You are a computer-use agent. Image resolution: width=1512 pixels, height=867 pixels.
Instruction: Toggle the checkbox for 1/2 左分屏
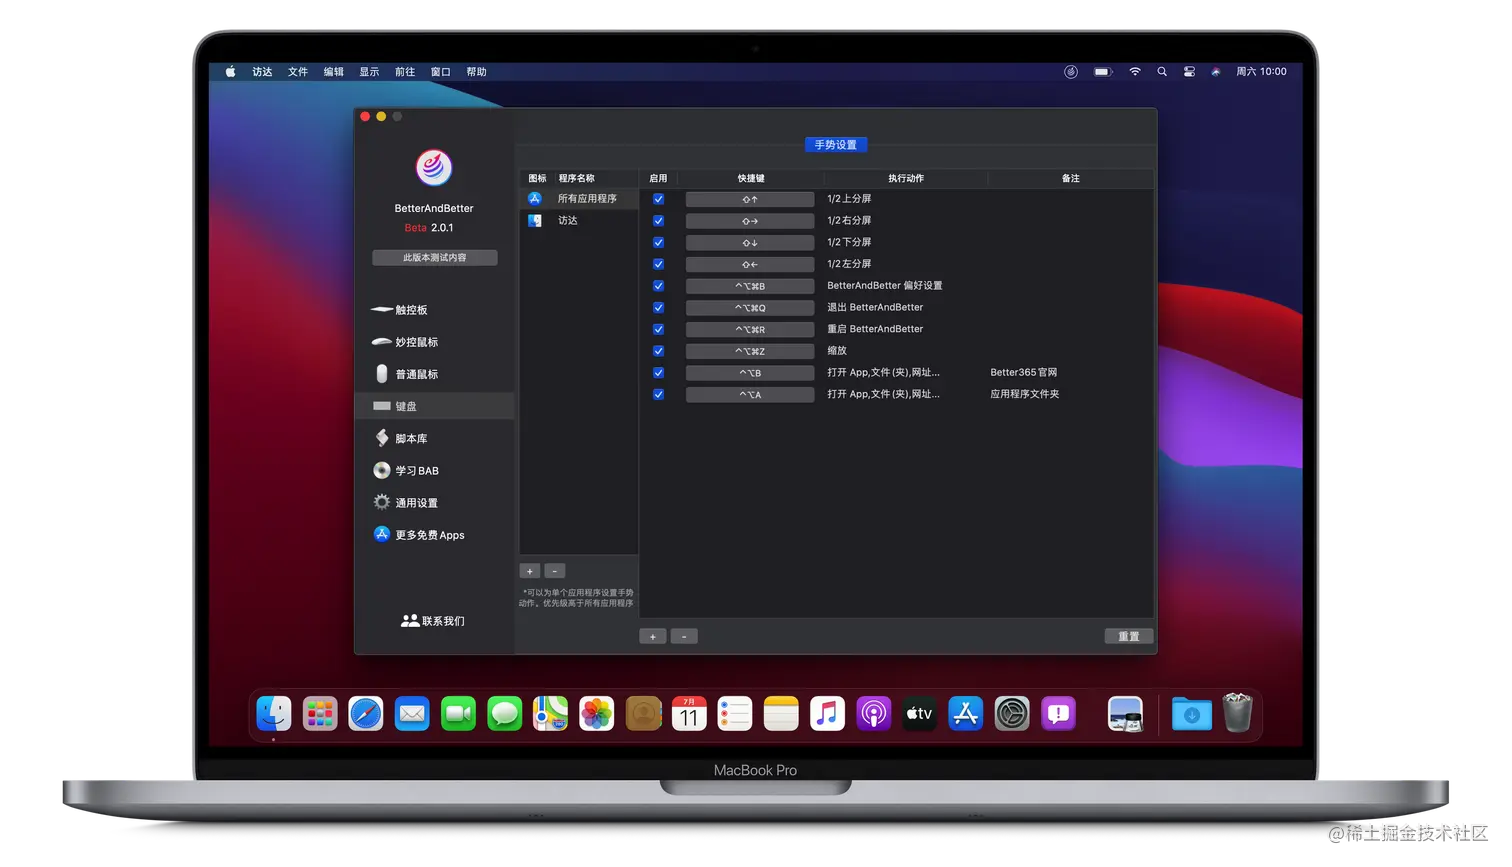click(x=658, y=264)
